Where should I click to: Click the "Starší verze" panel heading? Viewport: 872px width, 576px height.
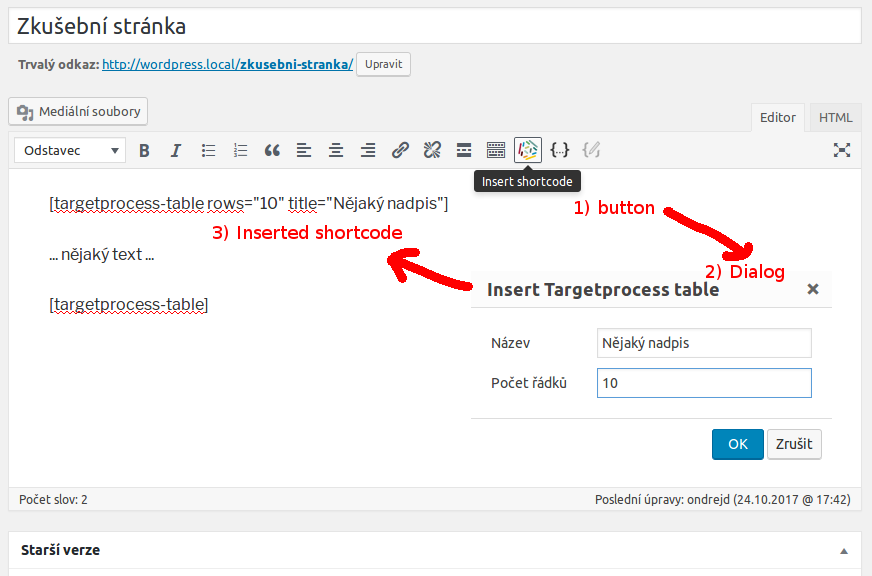point(61,550)
